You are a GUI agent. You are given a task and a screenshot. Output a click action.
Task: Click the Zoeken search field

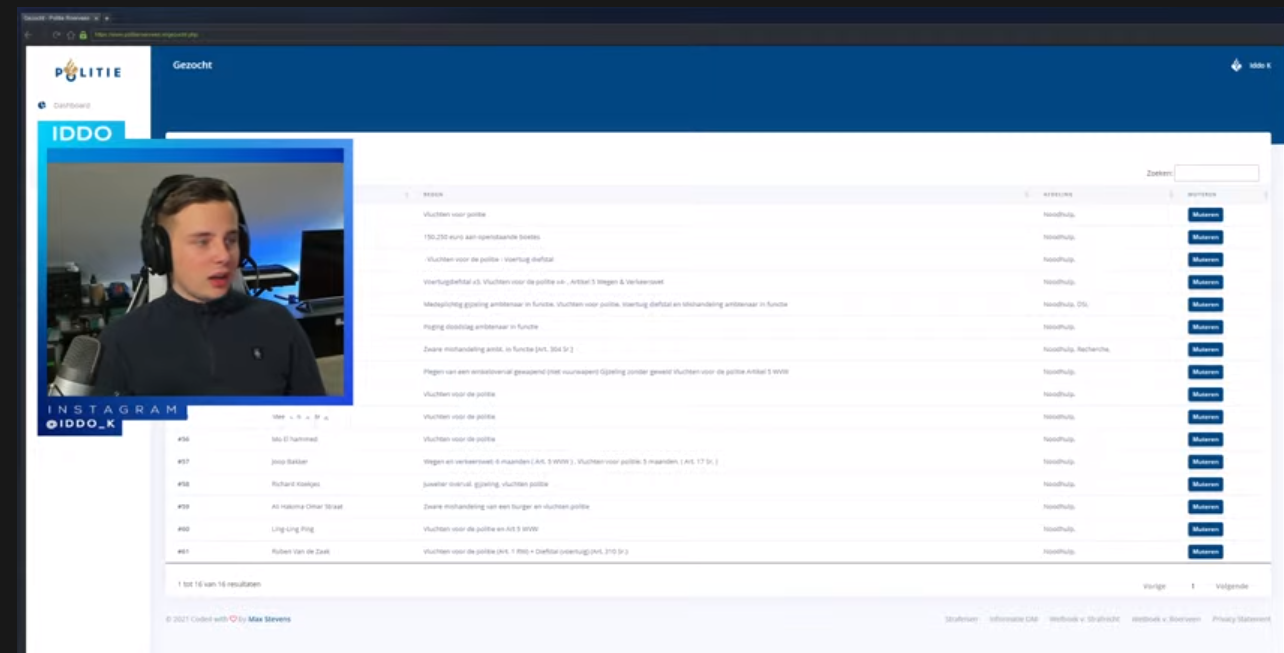coord(1216,173)
